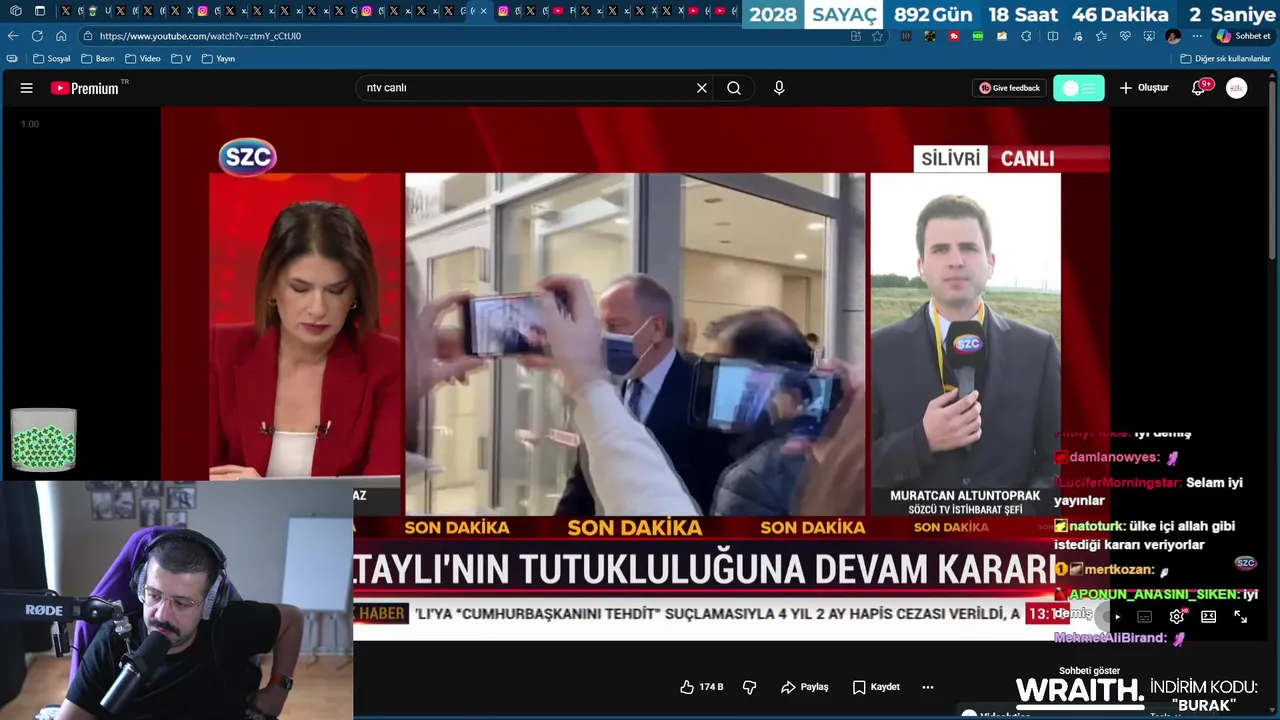Go back in the browser
The image size is (1280, 720).
click(x=13, y=36)
